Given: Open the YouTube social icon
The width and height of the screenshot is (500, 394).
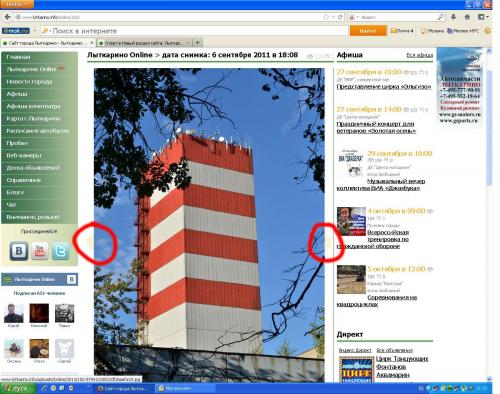Looking at the screenshot, I should click(40, 251).
